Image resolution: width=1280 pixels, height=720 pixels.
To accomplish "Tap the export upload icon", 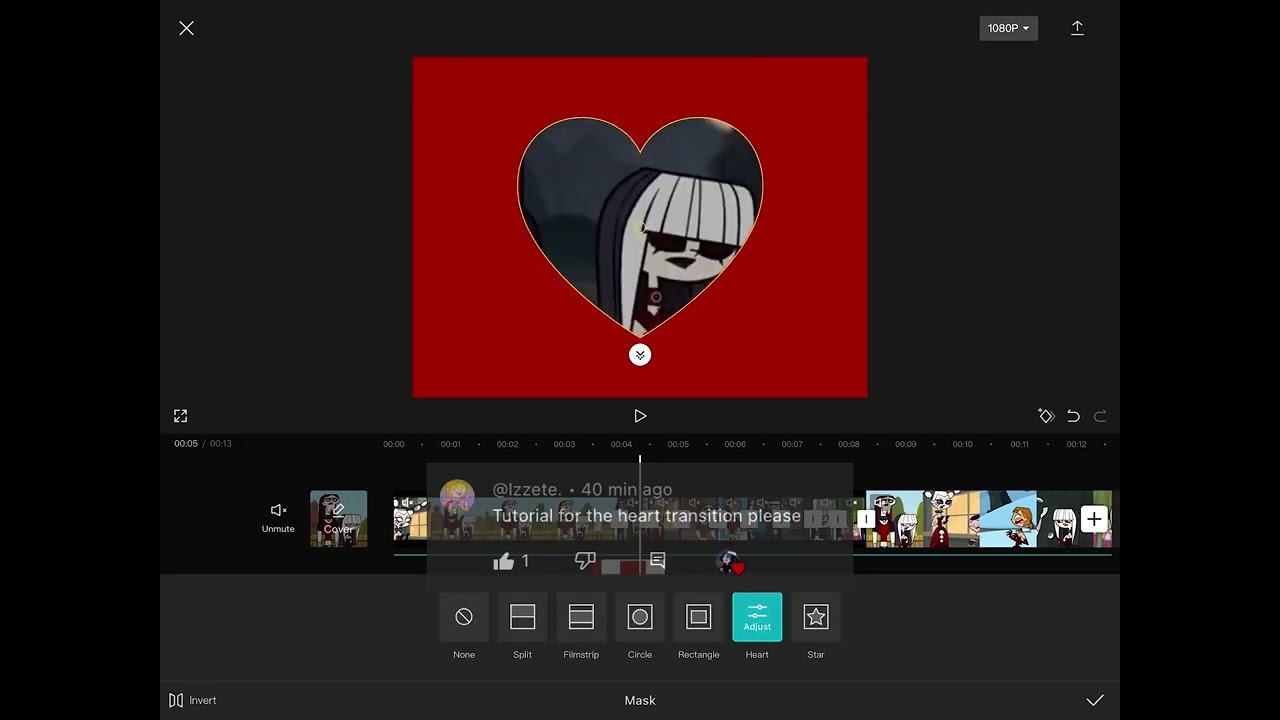I will click(1077, 28).
